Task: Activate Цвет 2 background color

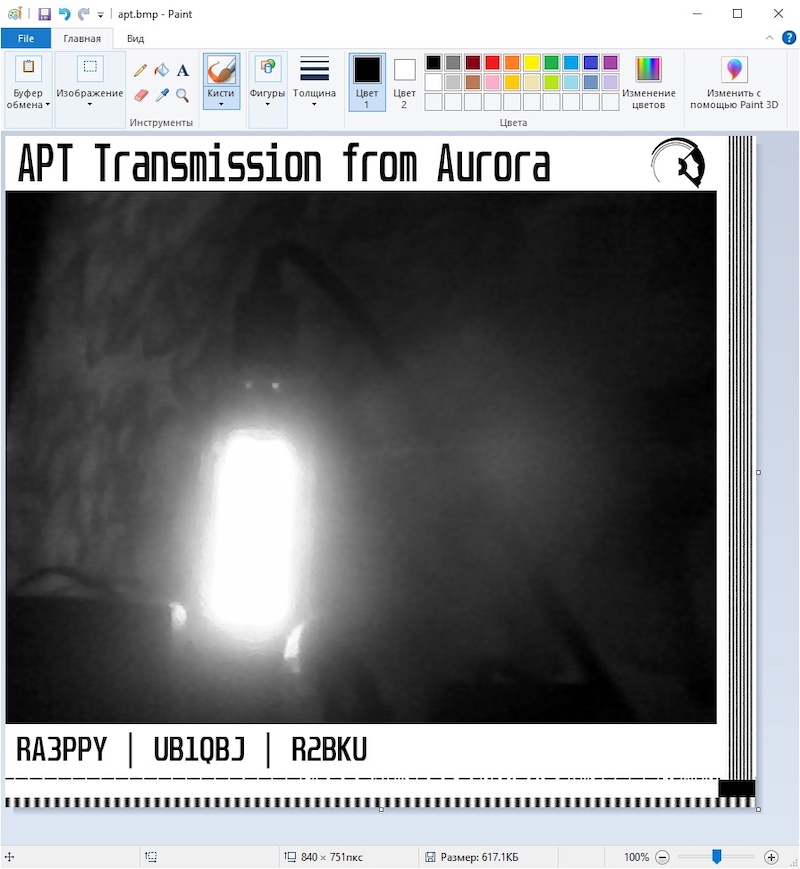Action: click(404, 81)
